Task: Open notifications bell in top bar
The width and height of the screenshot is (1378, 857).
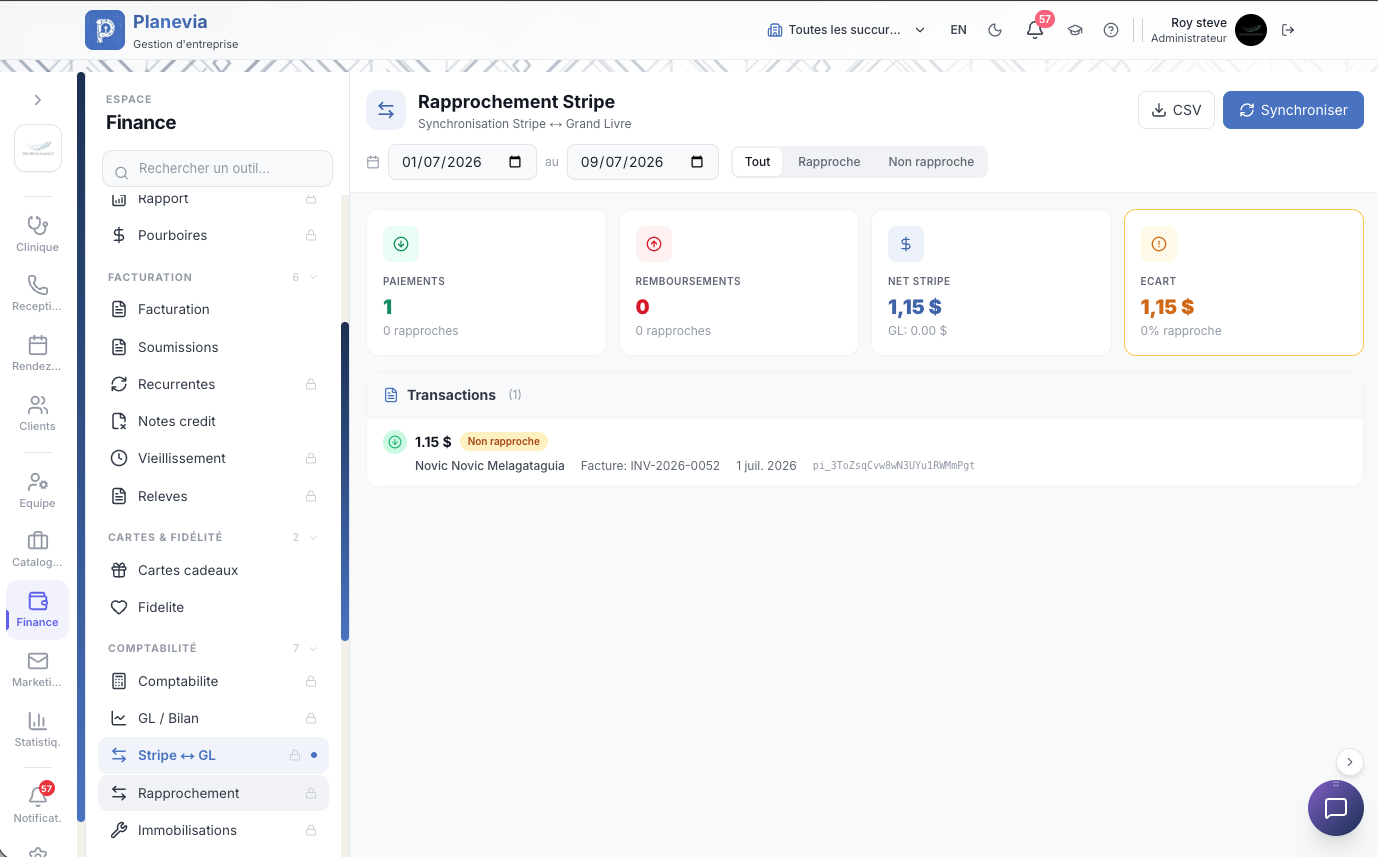Action: click(1035, 30)
